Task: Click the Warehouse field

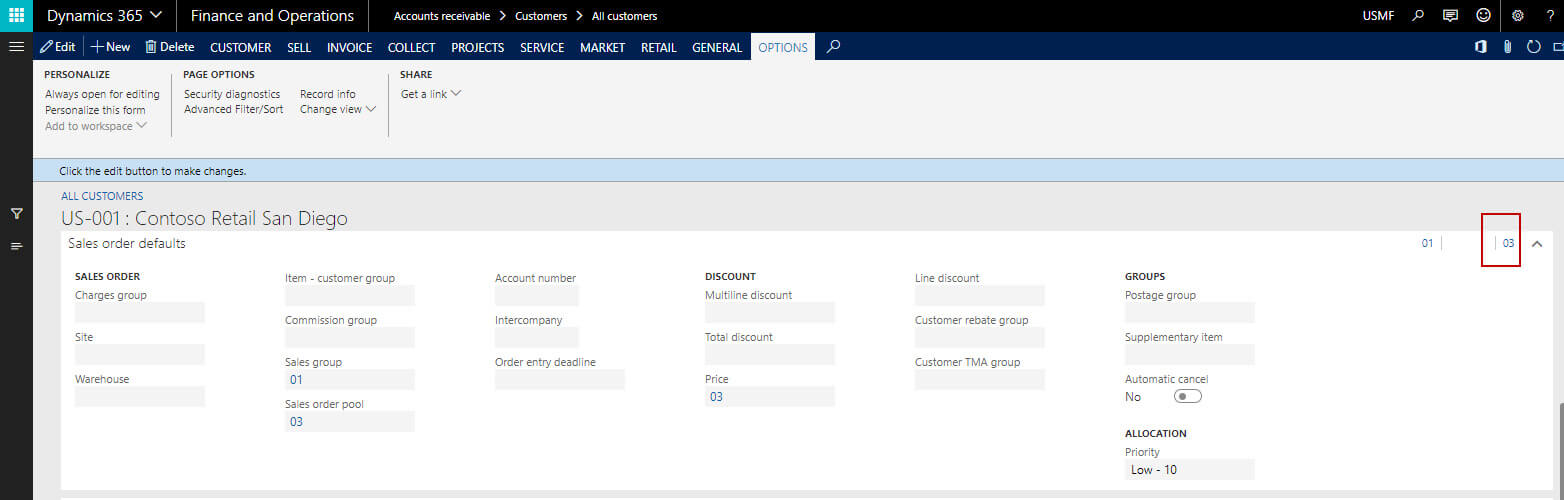Action: click(140, 396)
